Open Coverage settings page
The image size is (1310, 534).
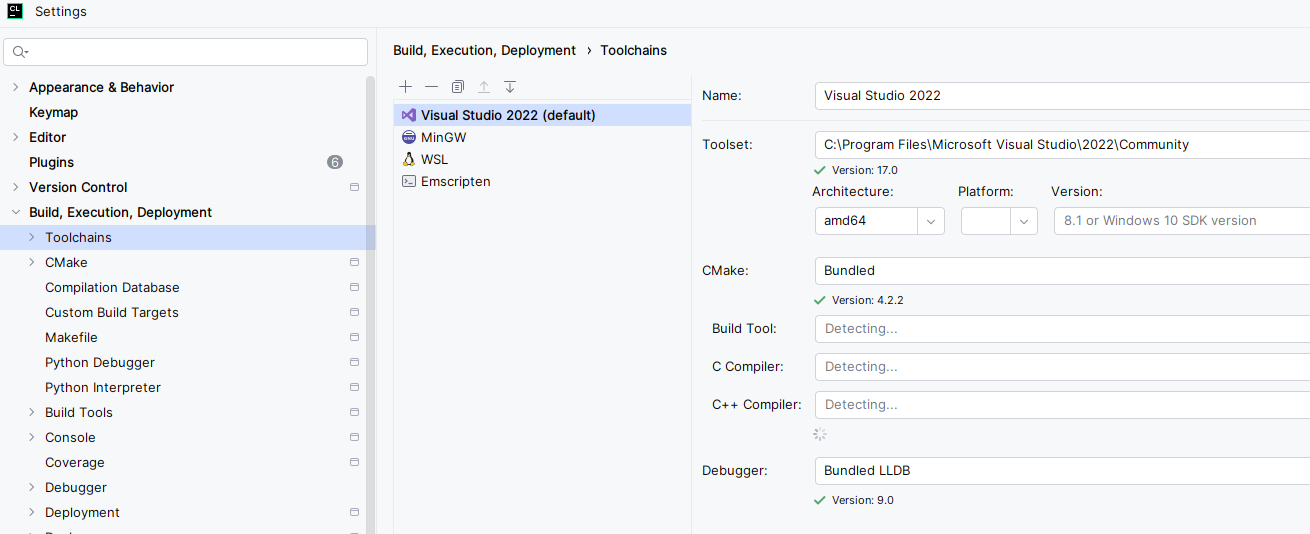point(75,462)
